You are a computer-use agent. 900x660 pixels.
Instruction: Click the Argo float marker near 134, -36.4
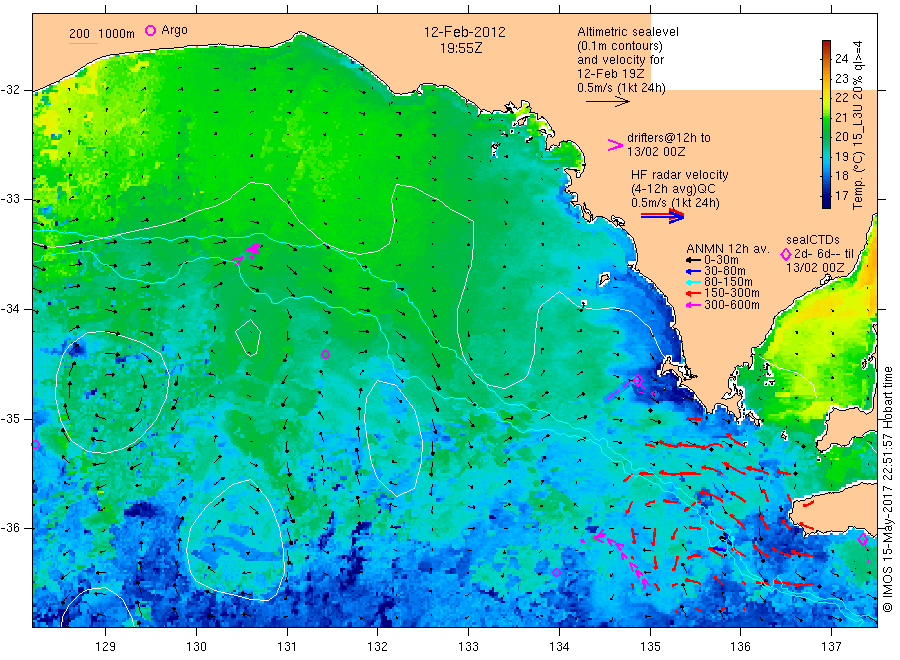click(556, 572)
